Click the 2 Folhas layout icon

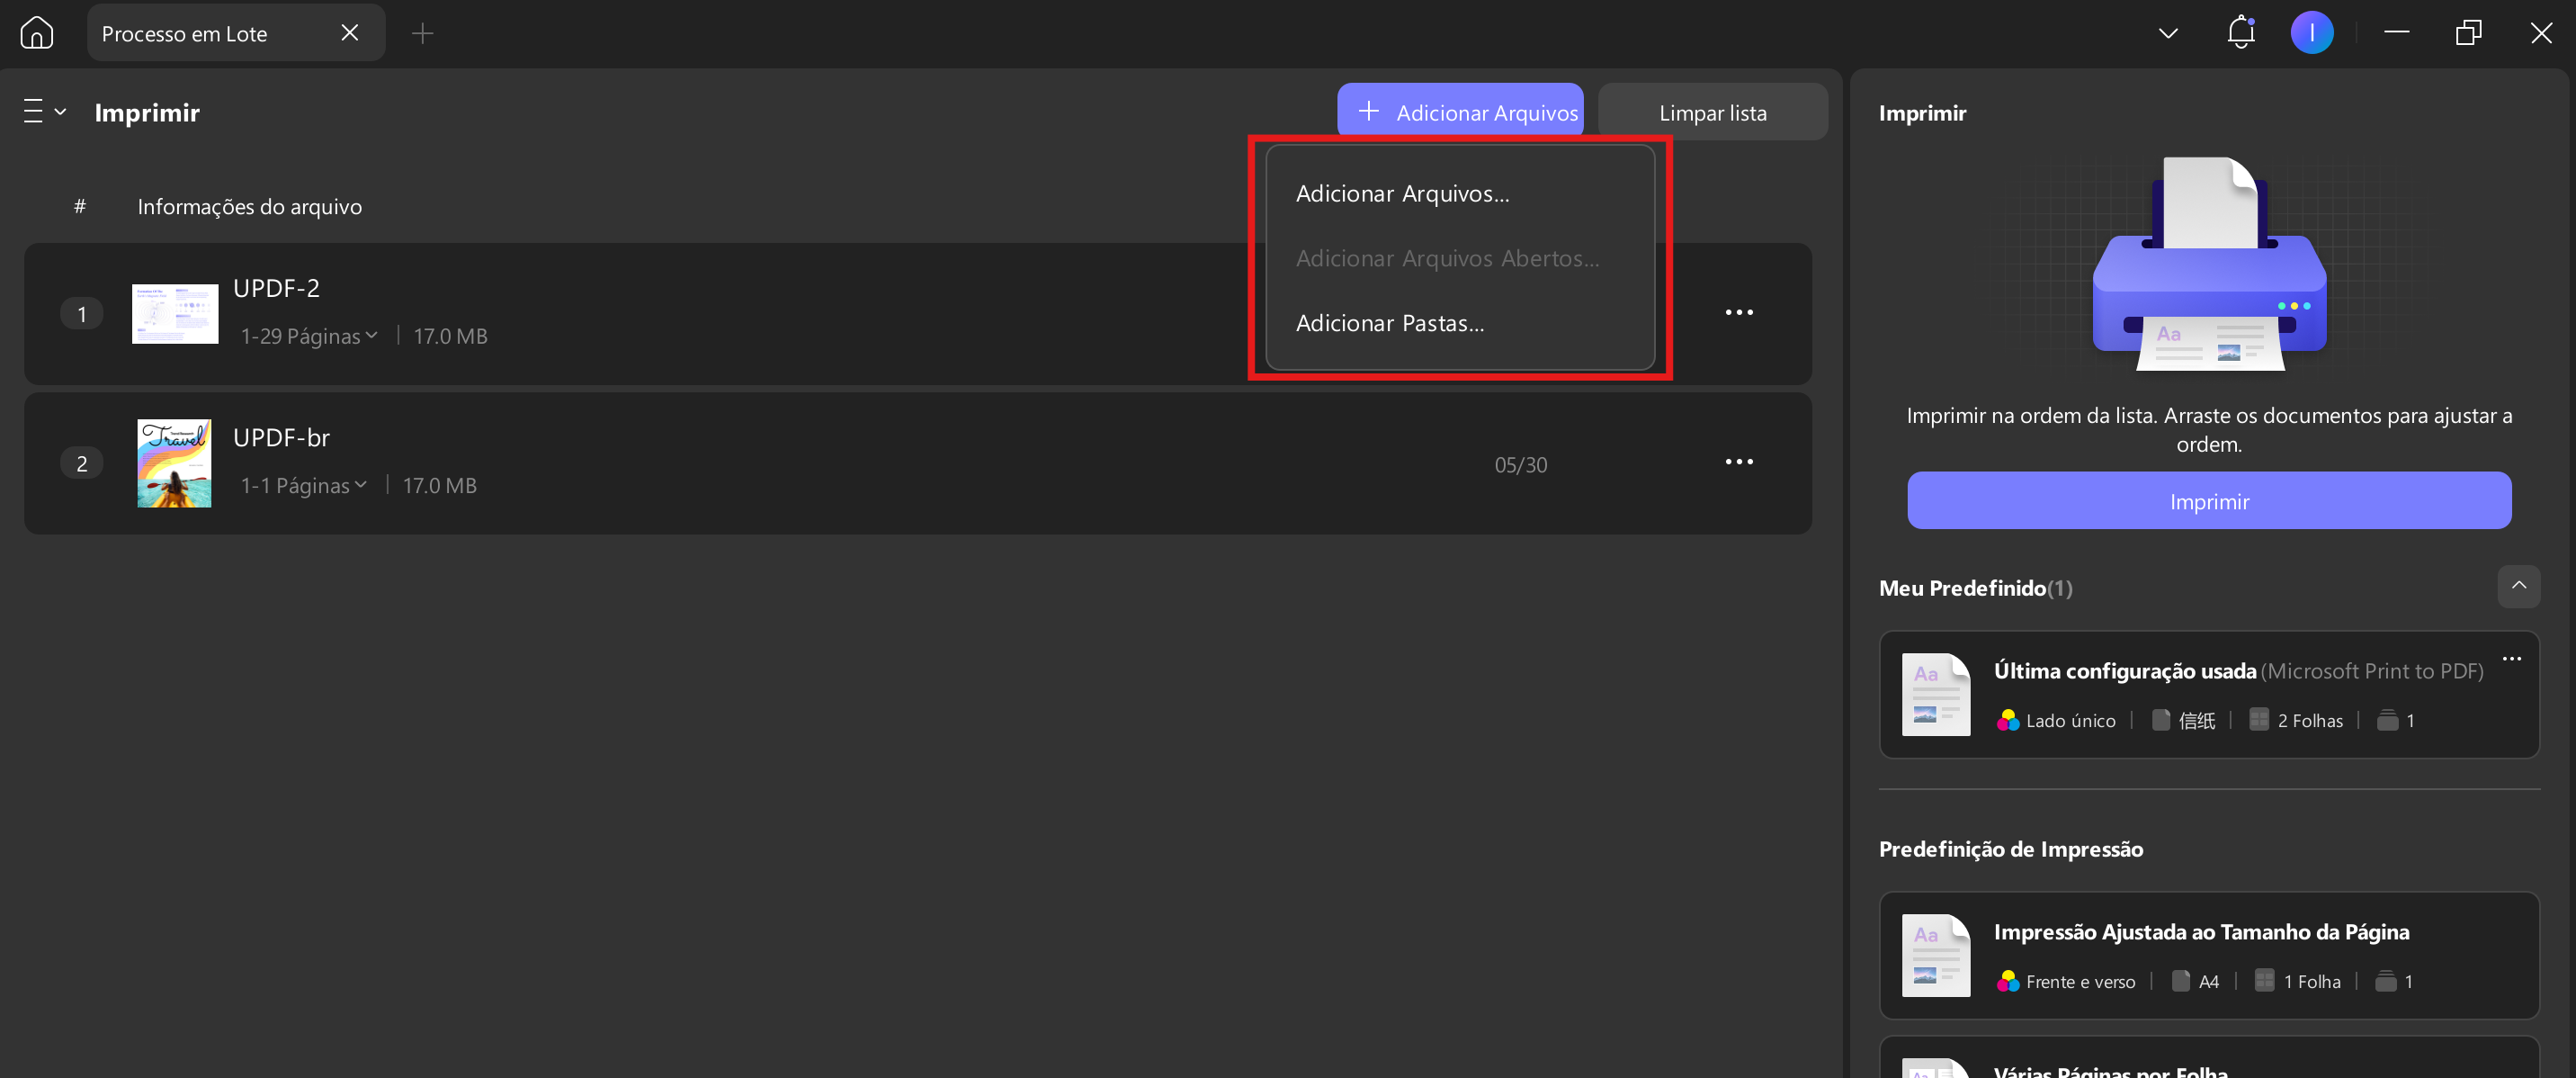pos(2258,720)
